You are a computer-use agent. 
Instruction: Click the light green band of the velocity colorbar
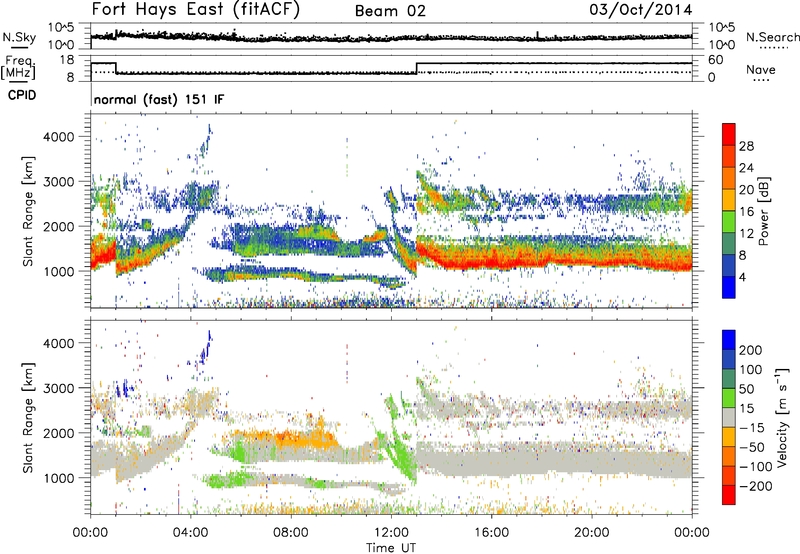point(729,398)
